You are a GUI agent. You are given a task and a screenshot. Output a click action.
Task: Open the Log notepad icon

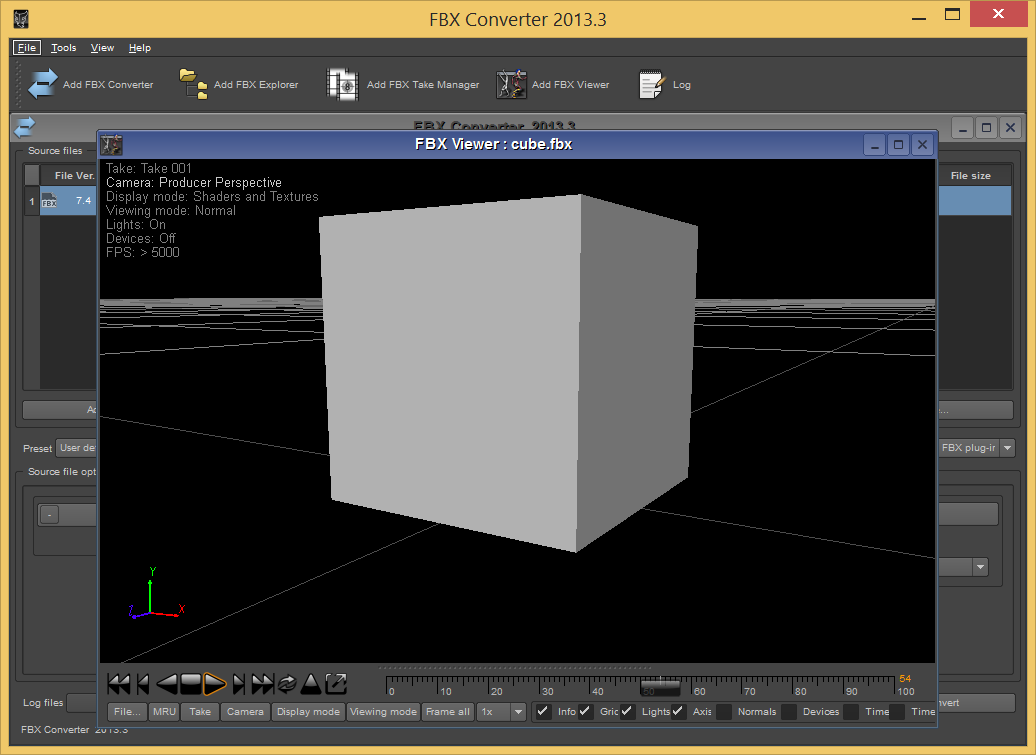point(651,85)
